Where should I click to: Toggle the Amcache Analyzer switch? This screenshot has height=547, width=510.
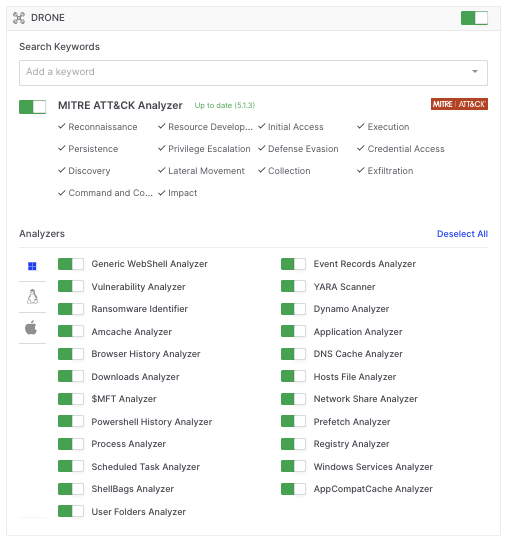(71, 331)
